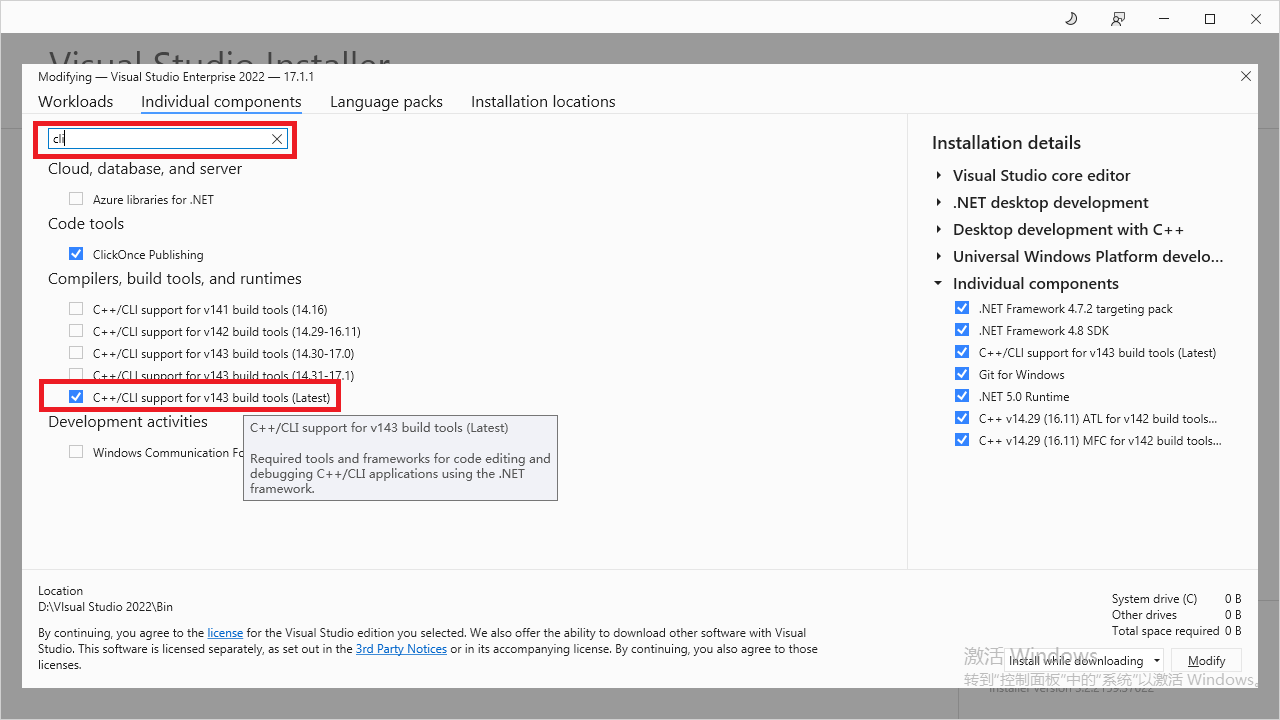Check C++/CLI support for v141 build tools (14.16)
1280x720 pixels.
click(76, 309)
